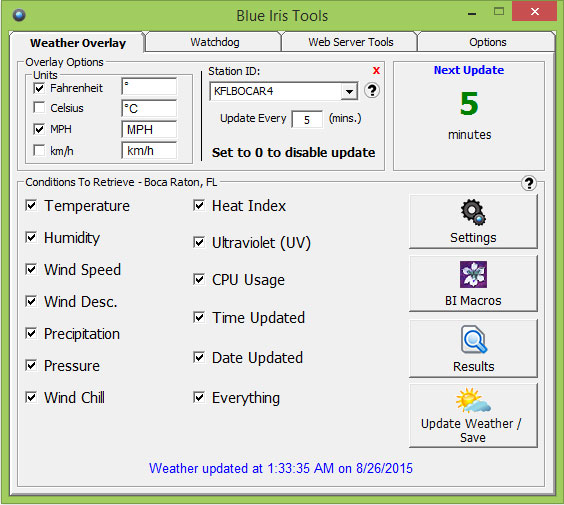Click the Results button label
The height and width of the screenshot is (505, 564).
point(473,366)
